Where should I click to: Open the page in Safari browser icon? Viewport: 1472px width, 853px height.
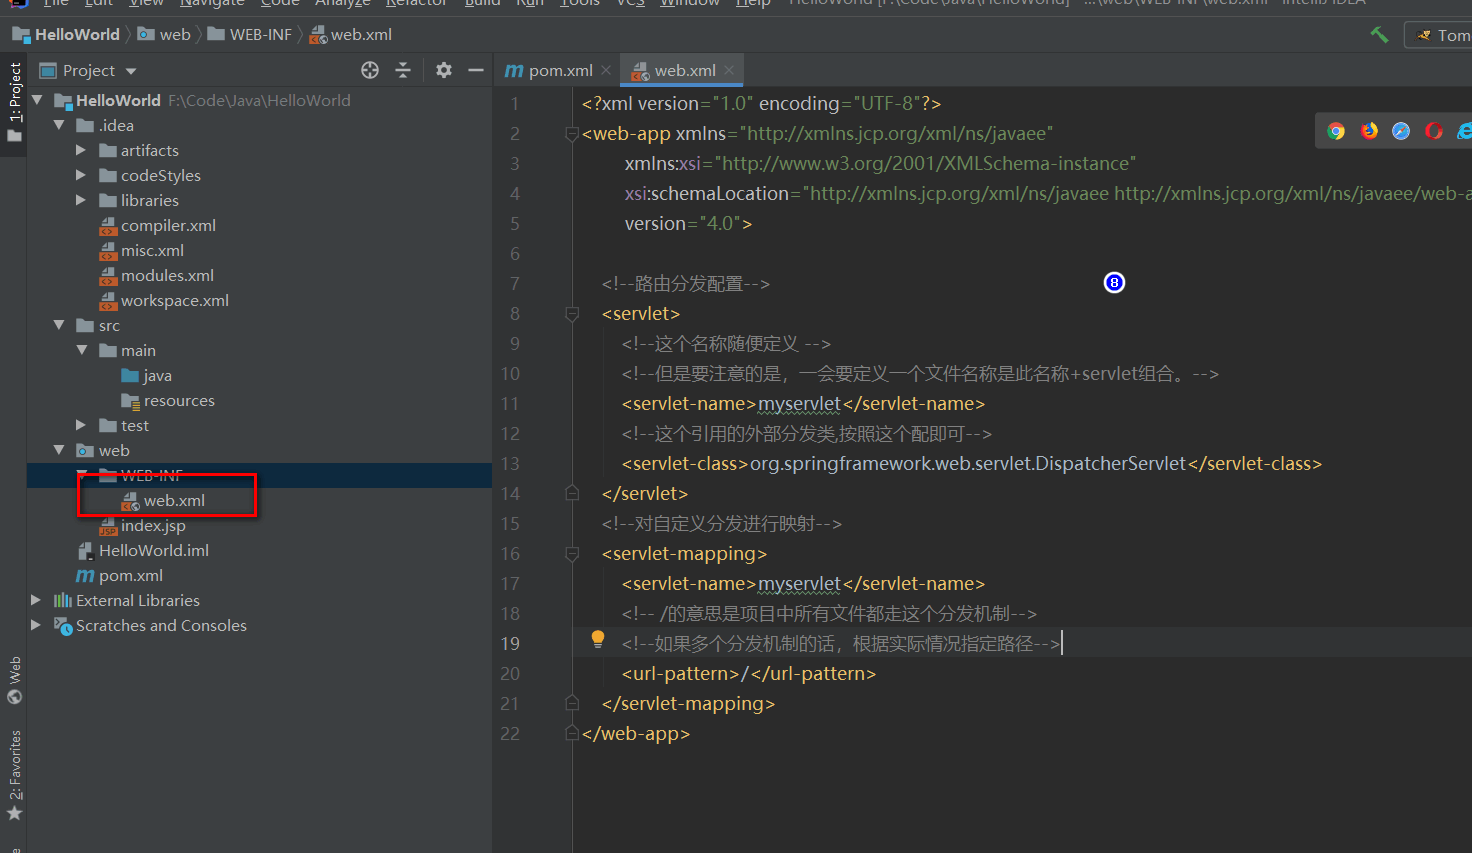(1400, 130)
